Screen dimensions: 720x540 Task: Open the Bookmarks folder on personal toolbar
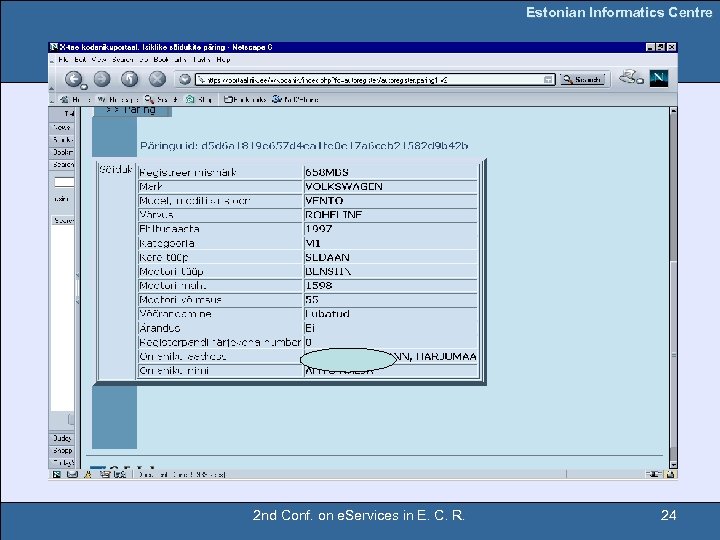click(x=245, y=99)
